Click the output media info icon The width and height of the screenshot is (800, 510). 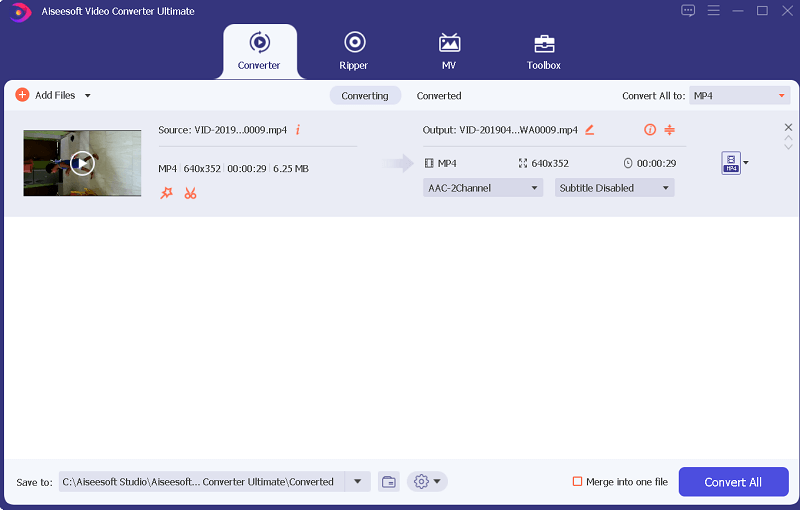[x=650, y=130]
